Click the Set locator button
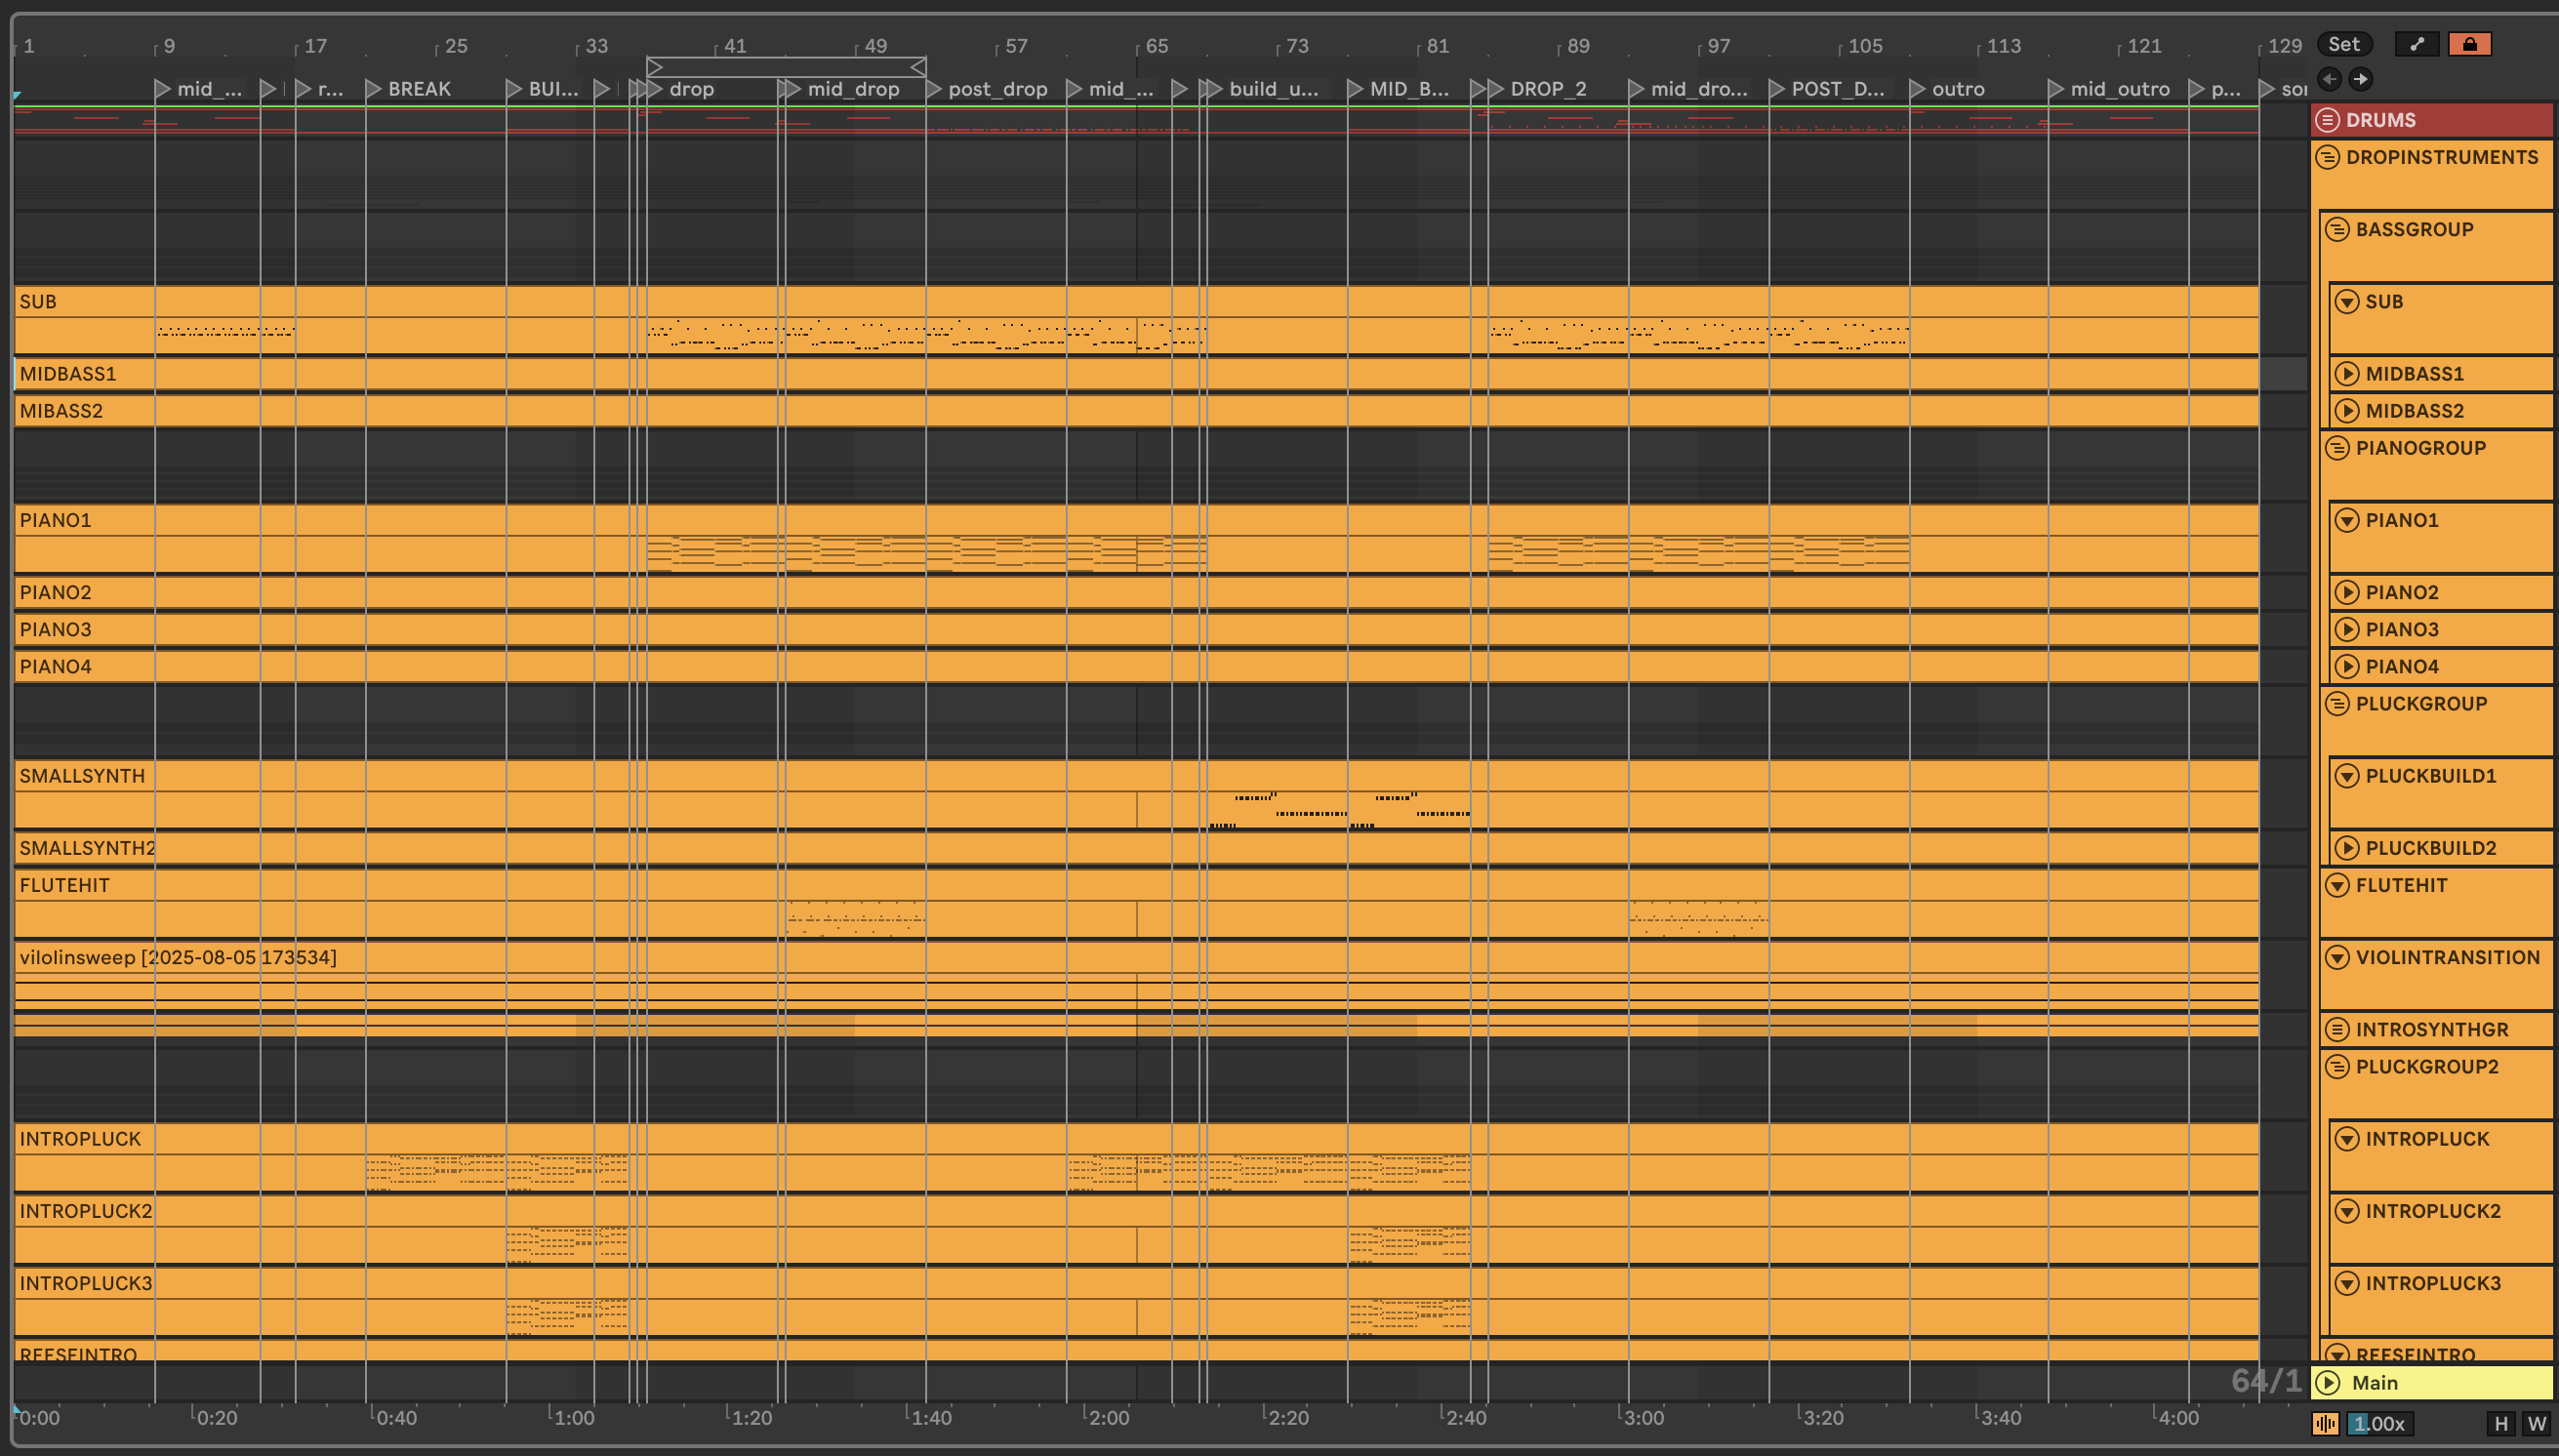Viewport: 2559px width, 1456px height. [2343, 44]
